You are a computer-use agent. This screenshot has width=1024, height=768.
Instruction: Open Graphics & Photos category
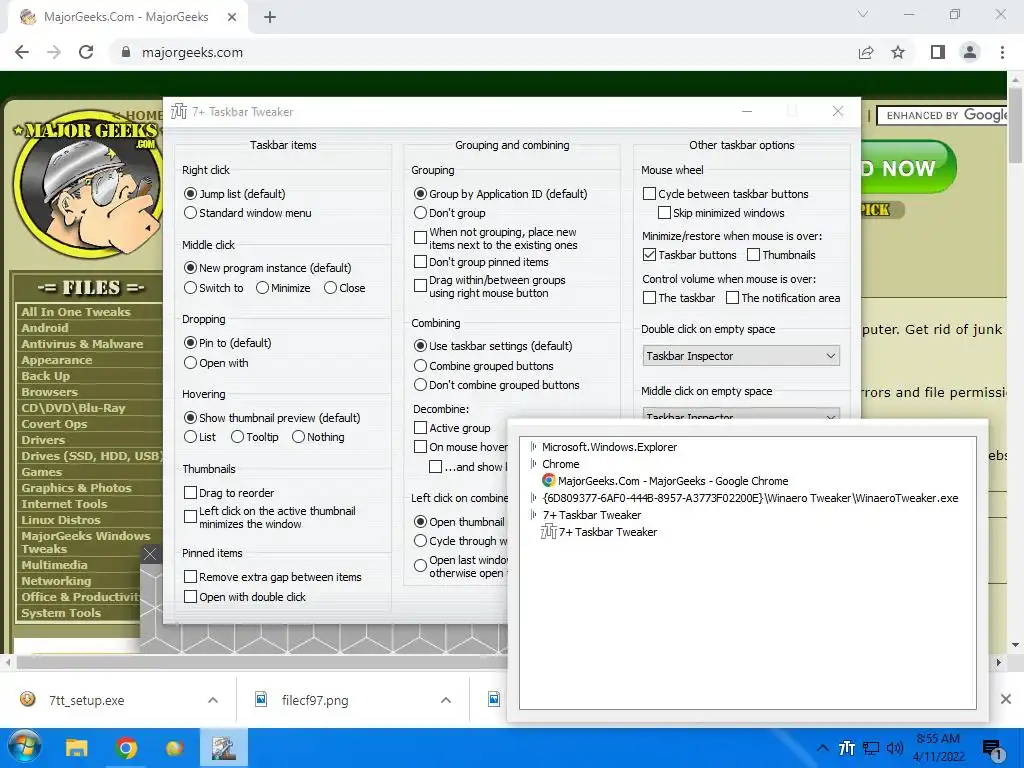(x=76, y=488)
